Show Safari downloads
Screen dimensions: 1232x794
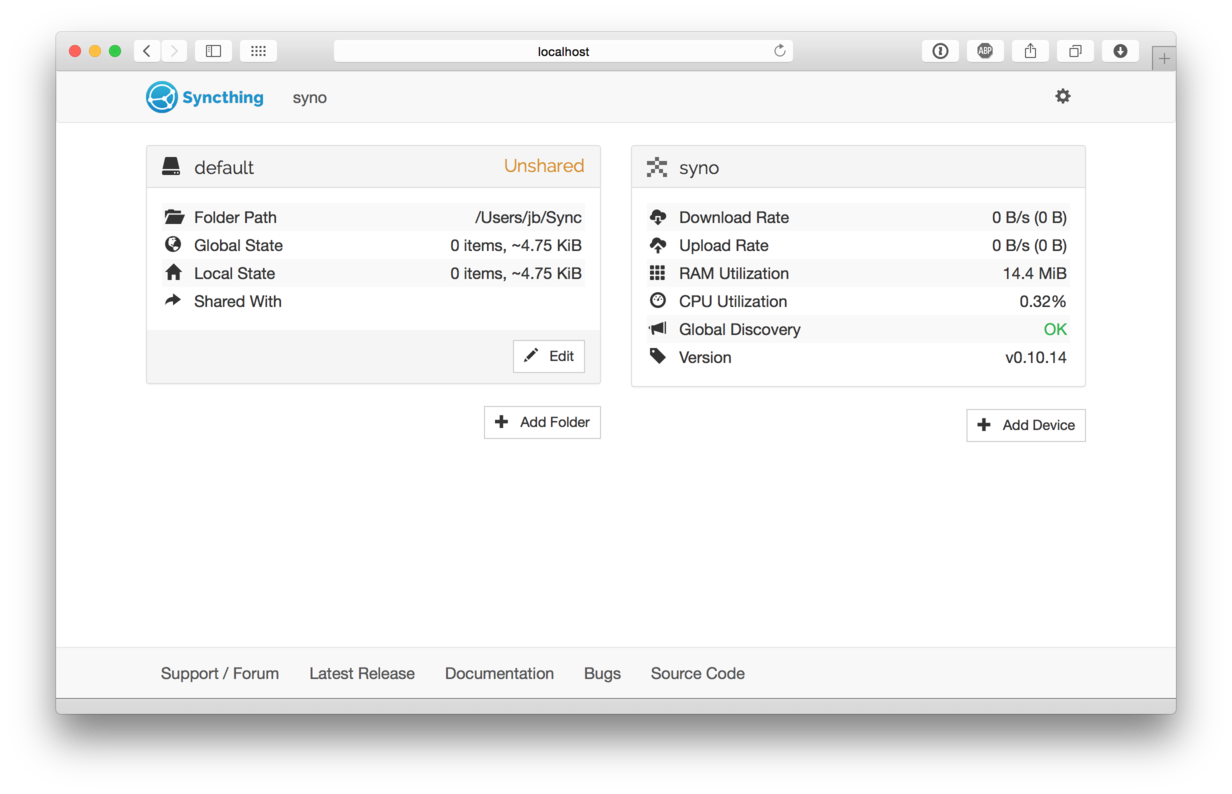1120,51
